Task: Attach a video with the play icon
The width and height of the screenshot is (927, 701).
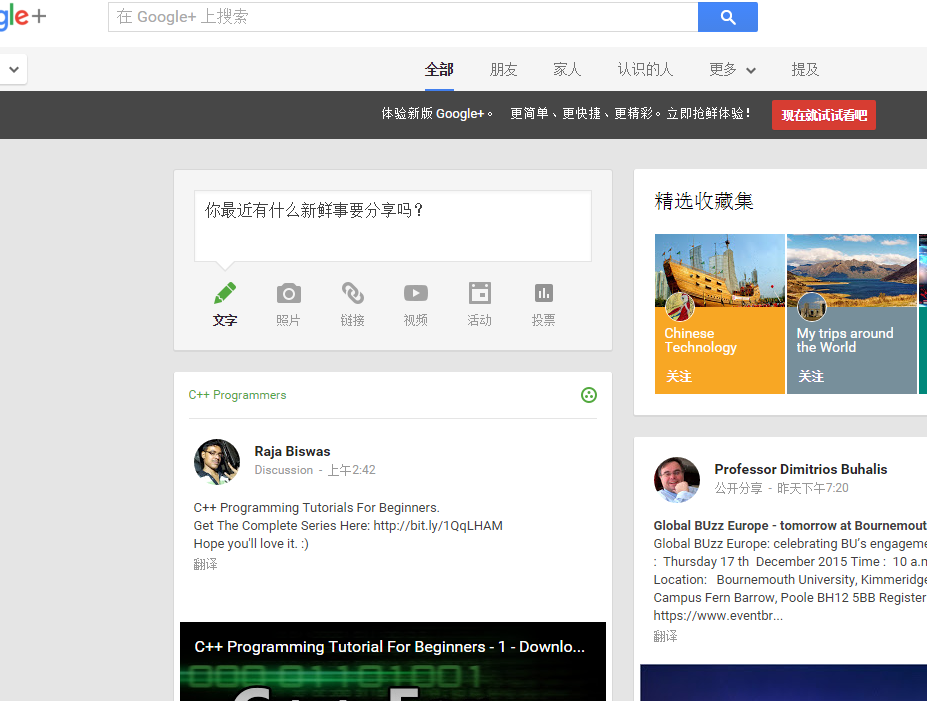Action: [416, 293]
